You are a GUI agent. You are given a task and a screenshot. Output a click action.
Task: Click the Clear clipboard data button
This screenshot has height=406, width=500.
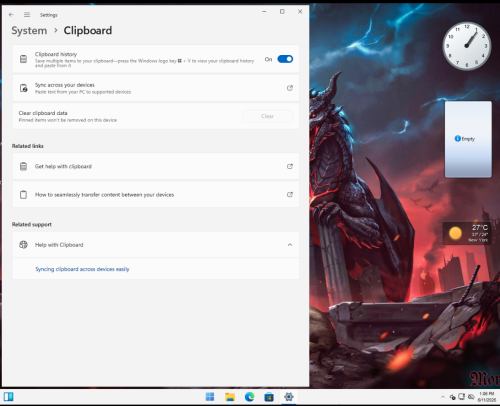(x=267, y=116)
